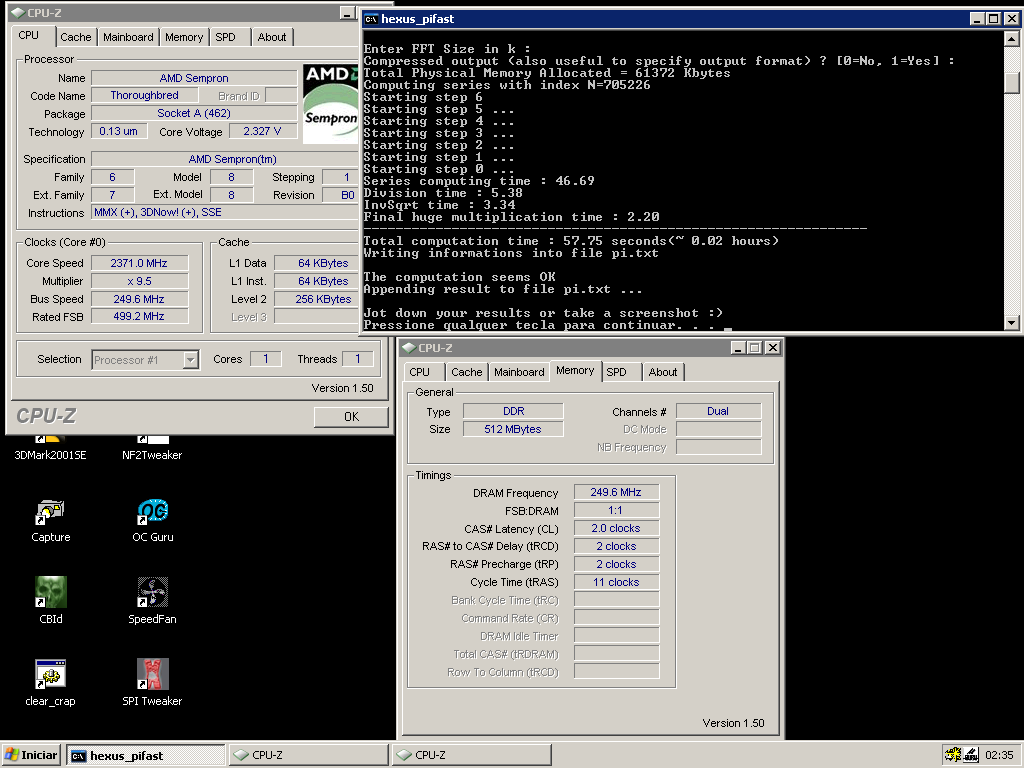The image size is (1024, 768).
Task: Open Memory tab in processor window
Action: [x=184, y=37]
